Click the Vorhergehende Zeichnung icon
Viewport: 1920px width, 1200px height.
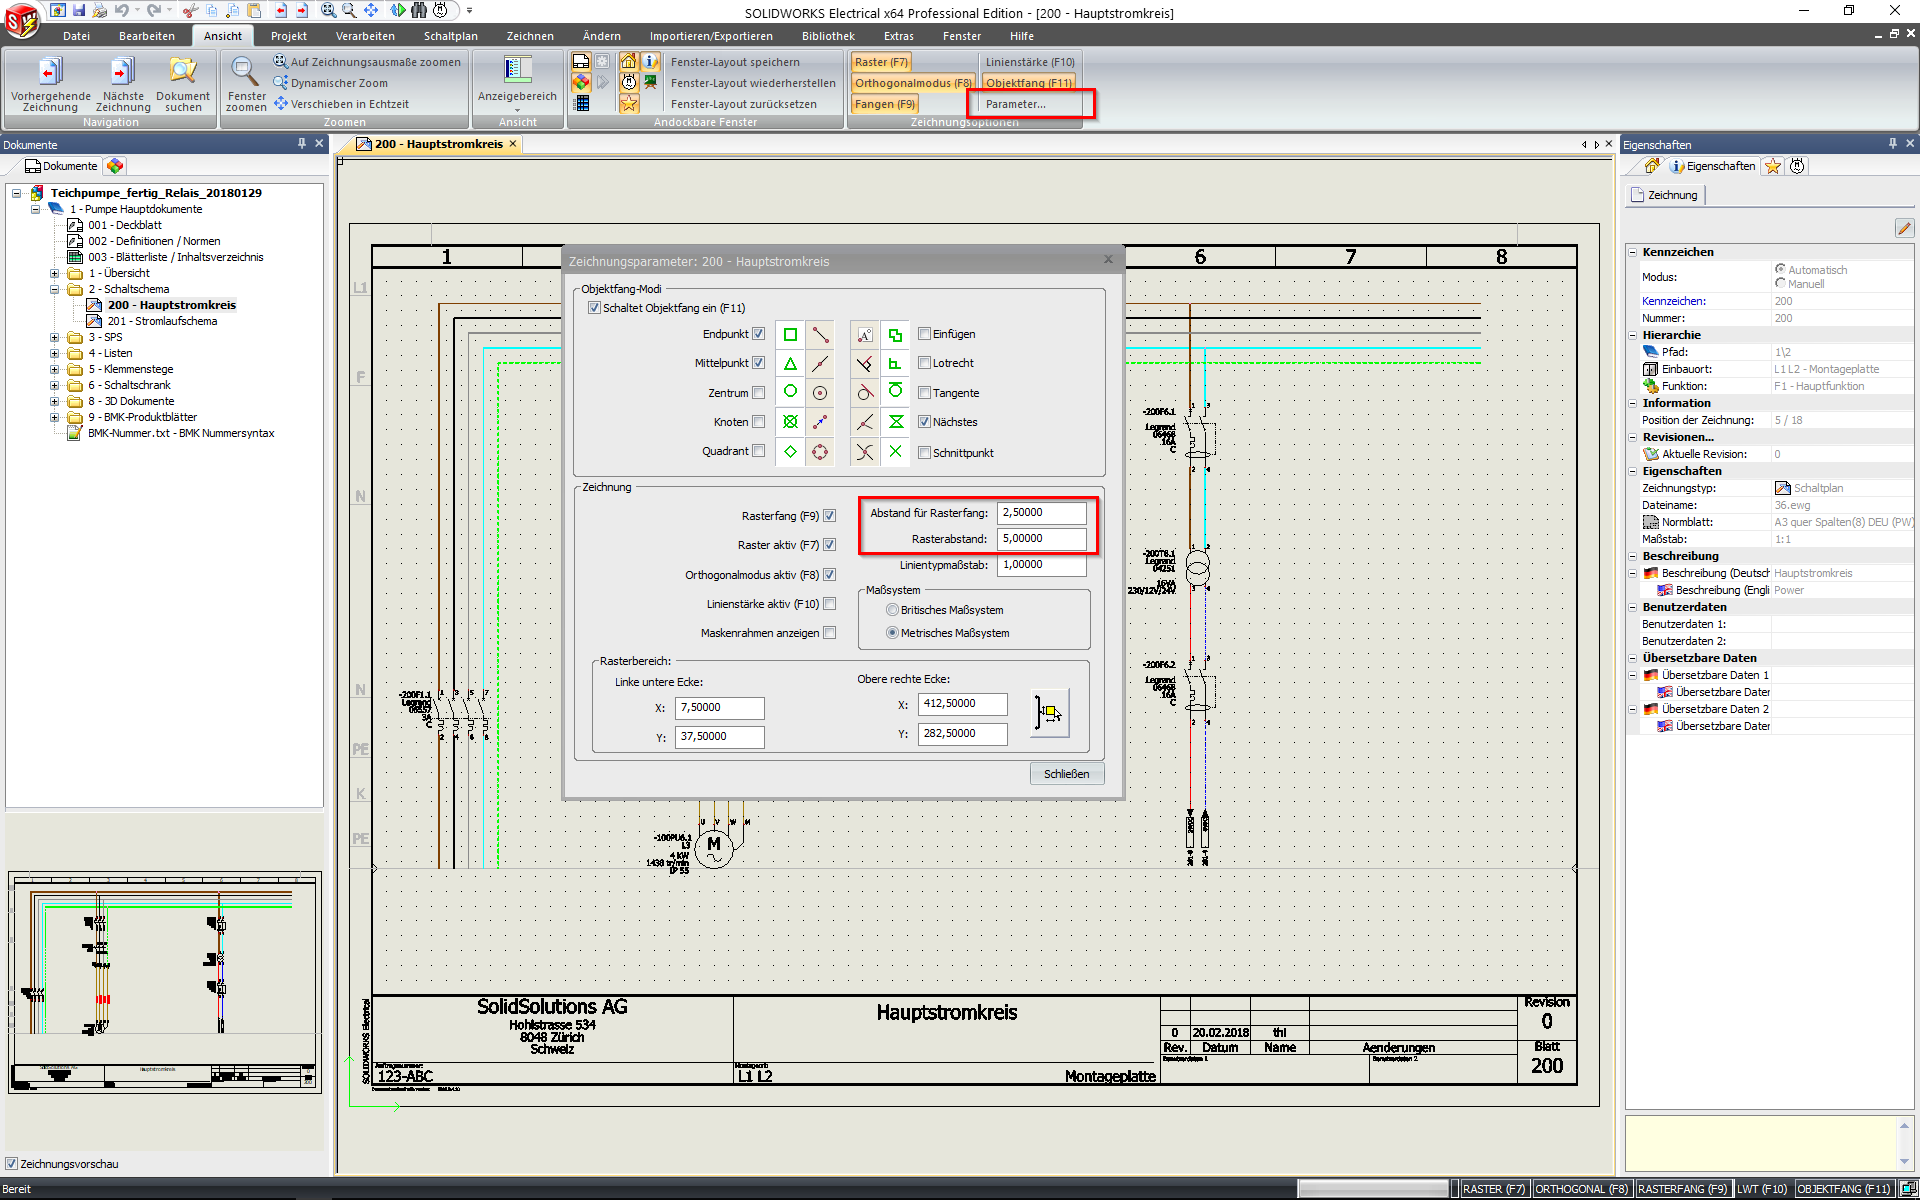coord(49,72)
